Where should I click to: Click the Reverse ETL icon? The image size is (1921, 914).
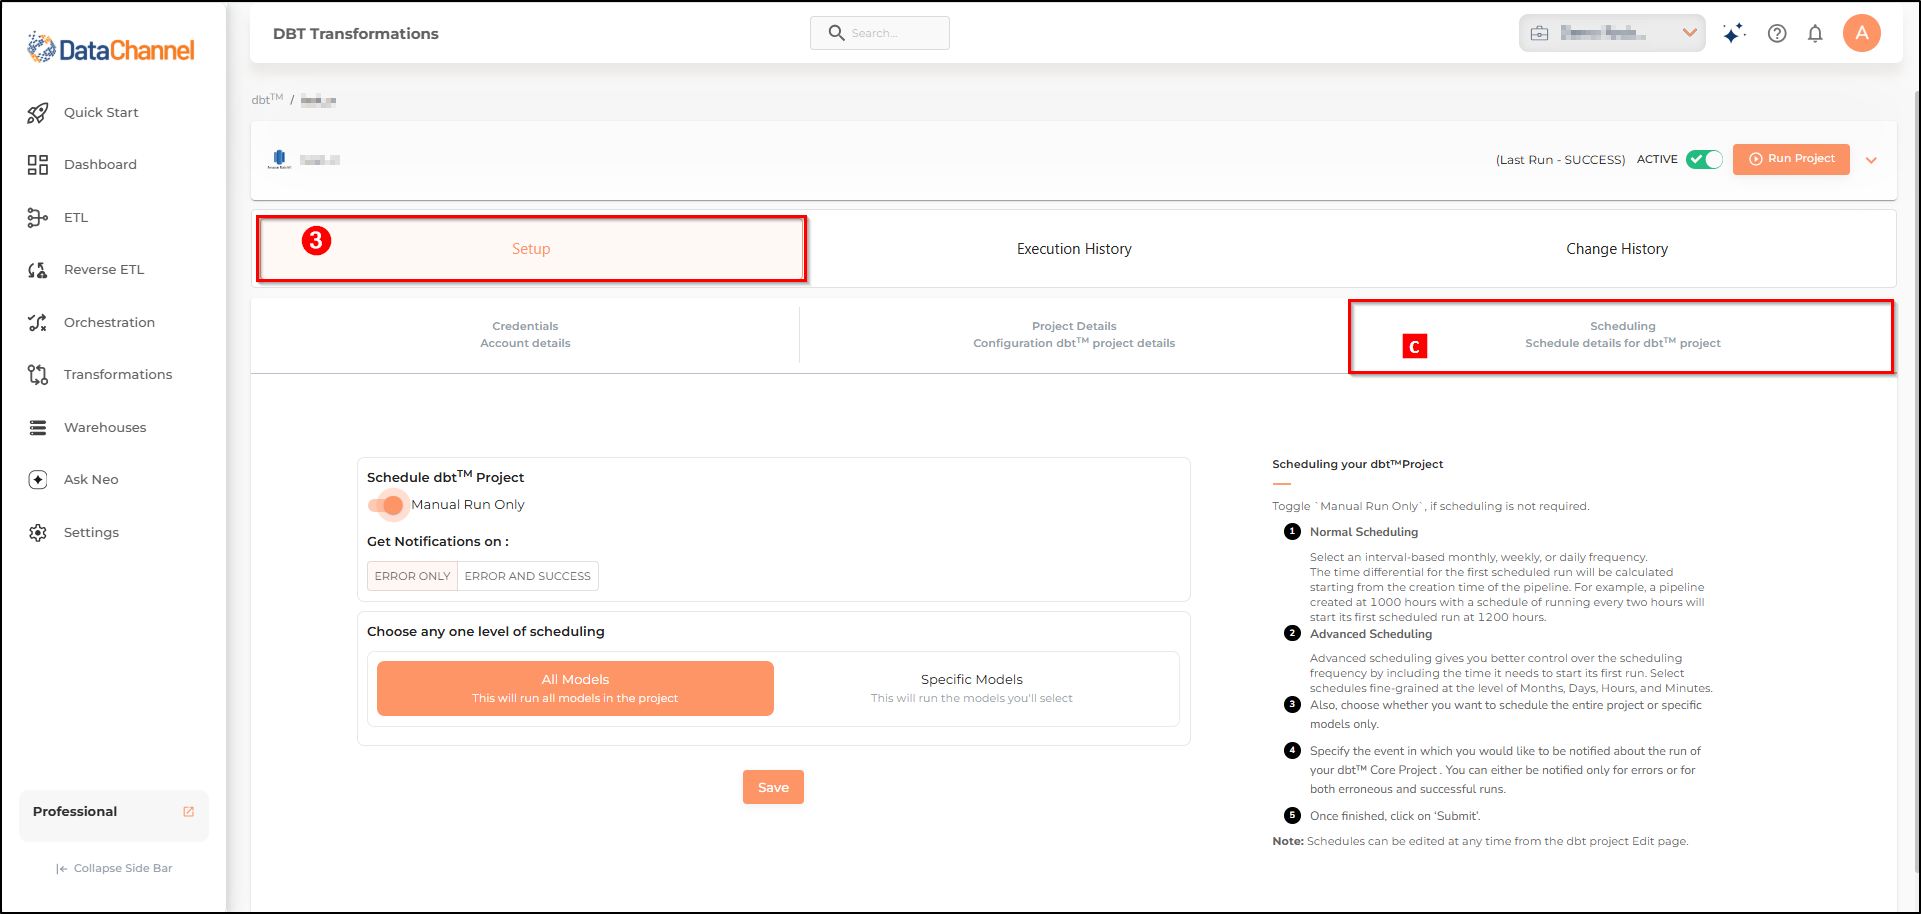point(38,270)
